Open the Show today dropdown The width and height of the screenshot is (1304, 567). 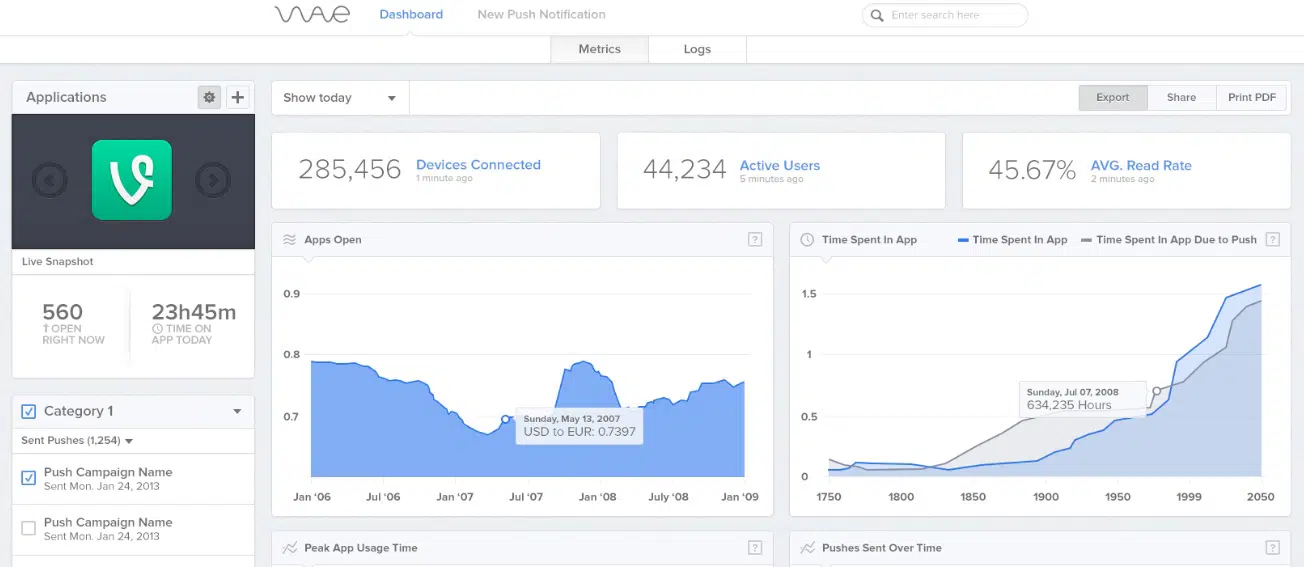click(x=340, y=98)
